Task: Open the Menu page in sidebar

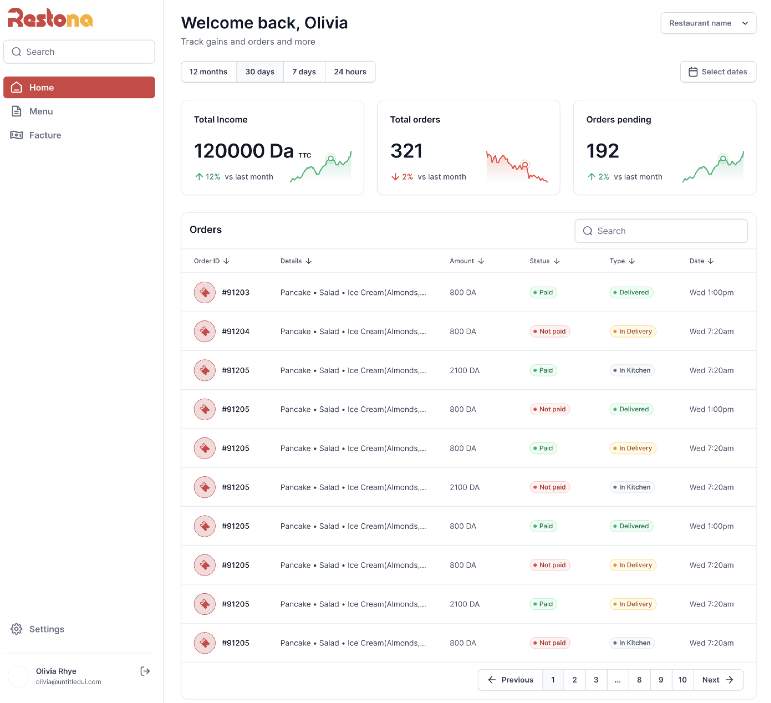Action: [x=79, y=111]
